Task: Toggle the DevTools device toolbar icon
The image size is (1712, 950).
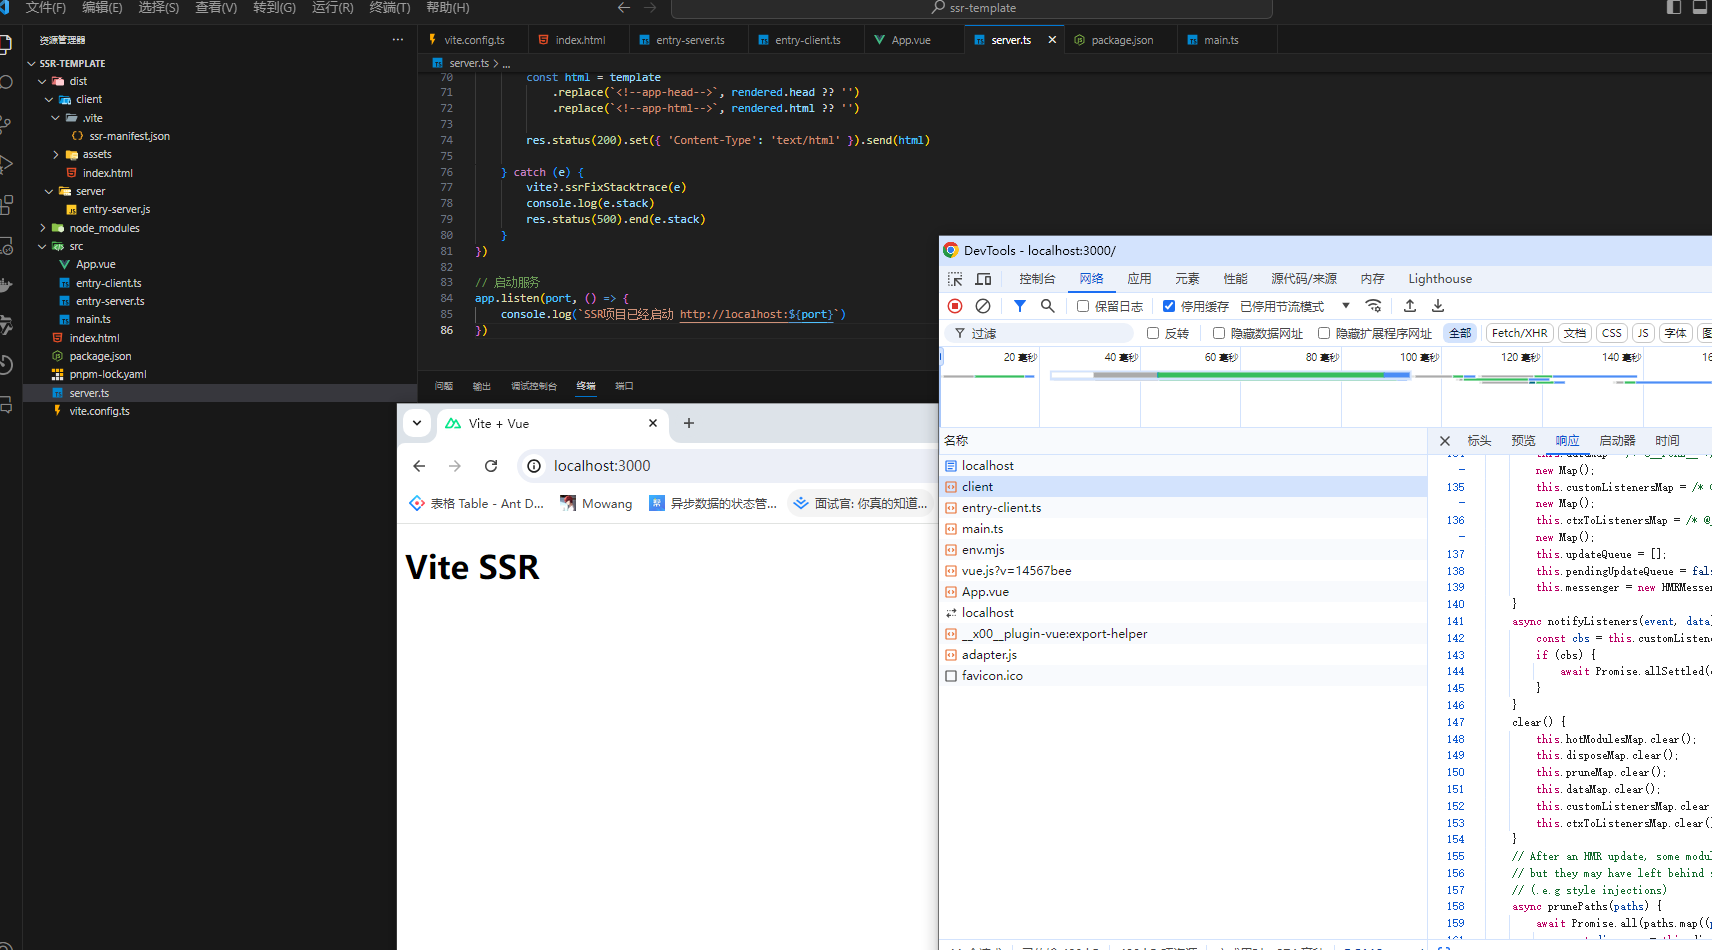Action: (x=983, y=279)
